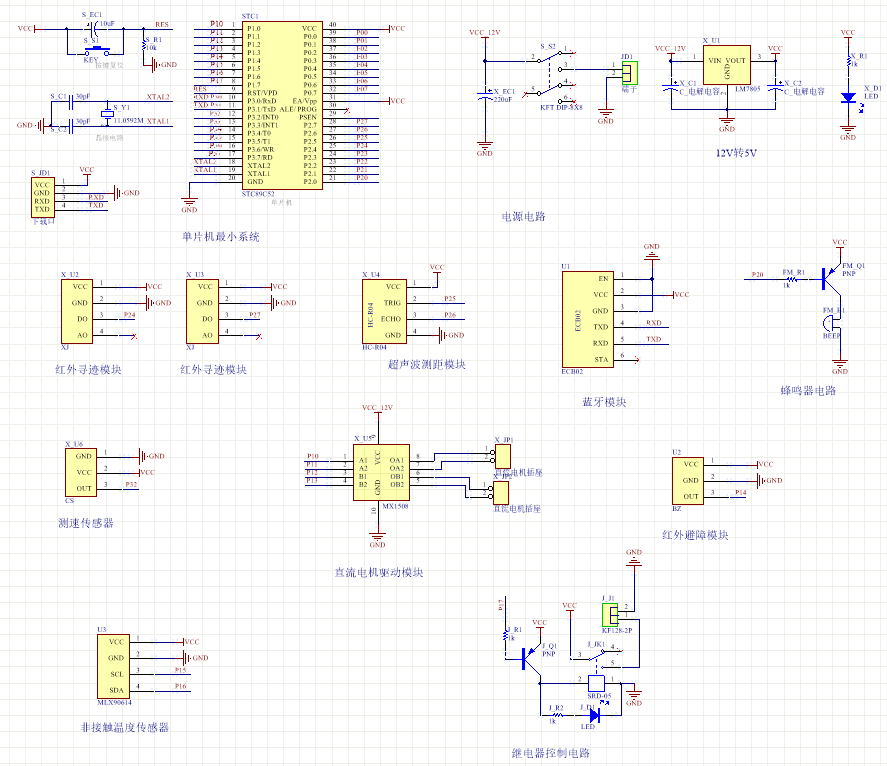Select the X_EC1 220uF capacitor
The image size is (887, 766).
point(485,94)
